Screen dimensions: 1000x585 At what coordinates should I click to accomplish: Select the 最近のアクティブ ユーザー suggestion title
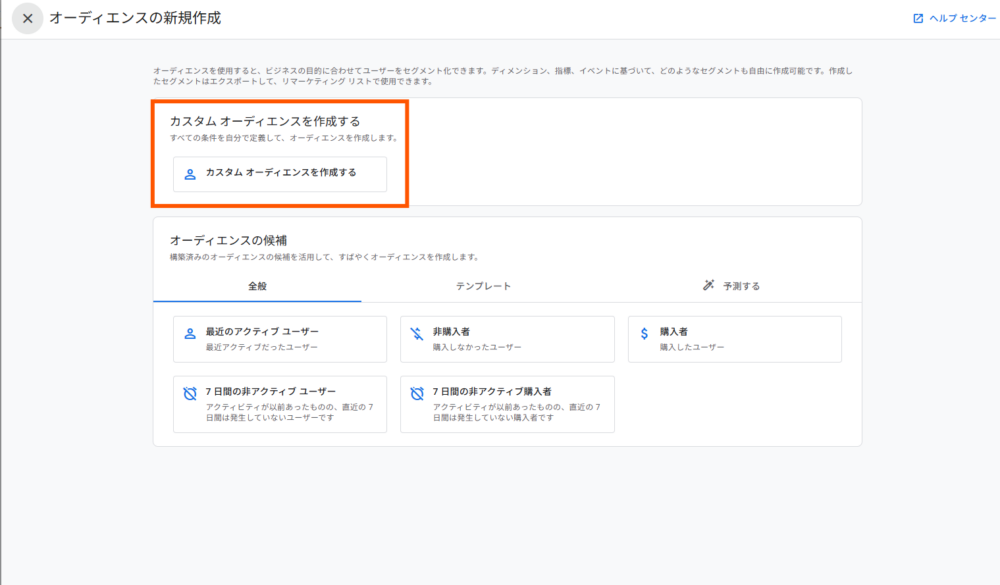tap(262, 332)
